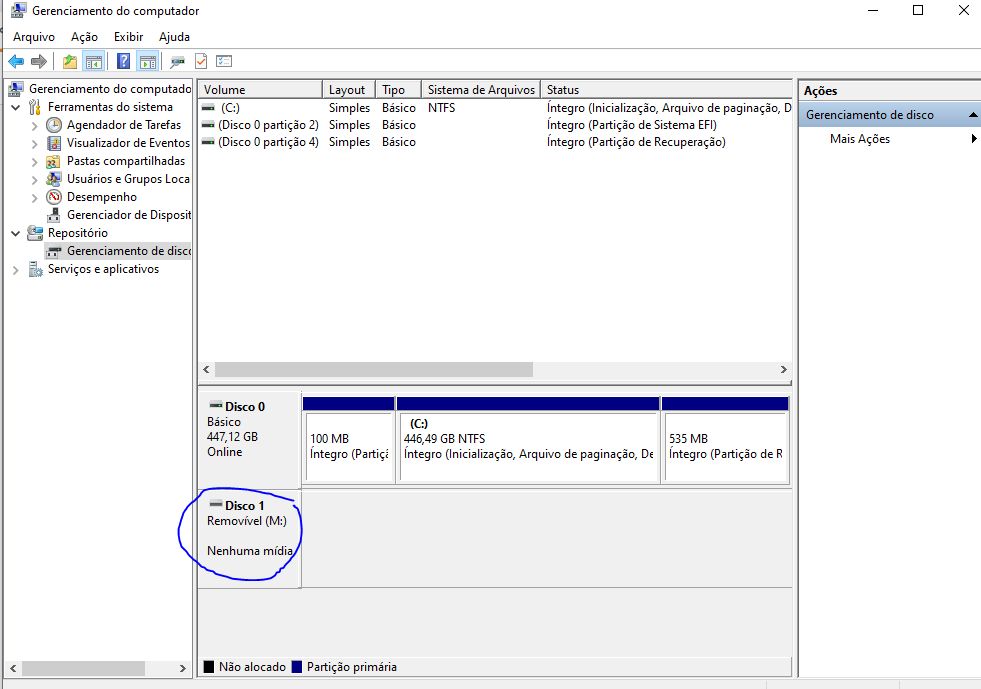This screenshot has width=981, height=689.
Task: Collapse the Repositório node
Action: pos(16,233)
